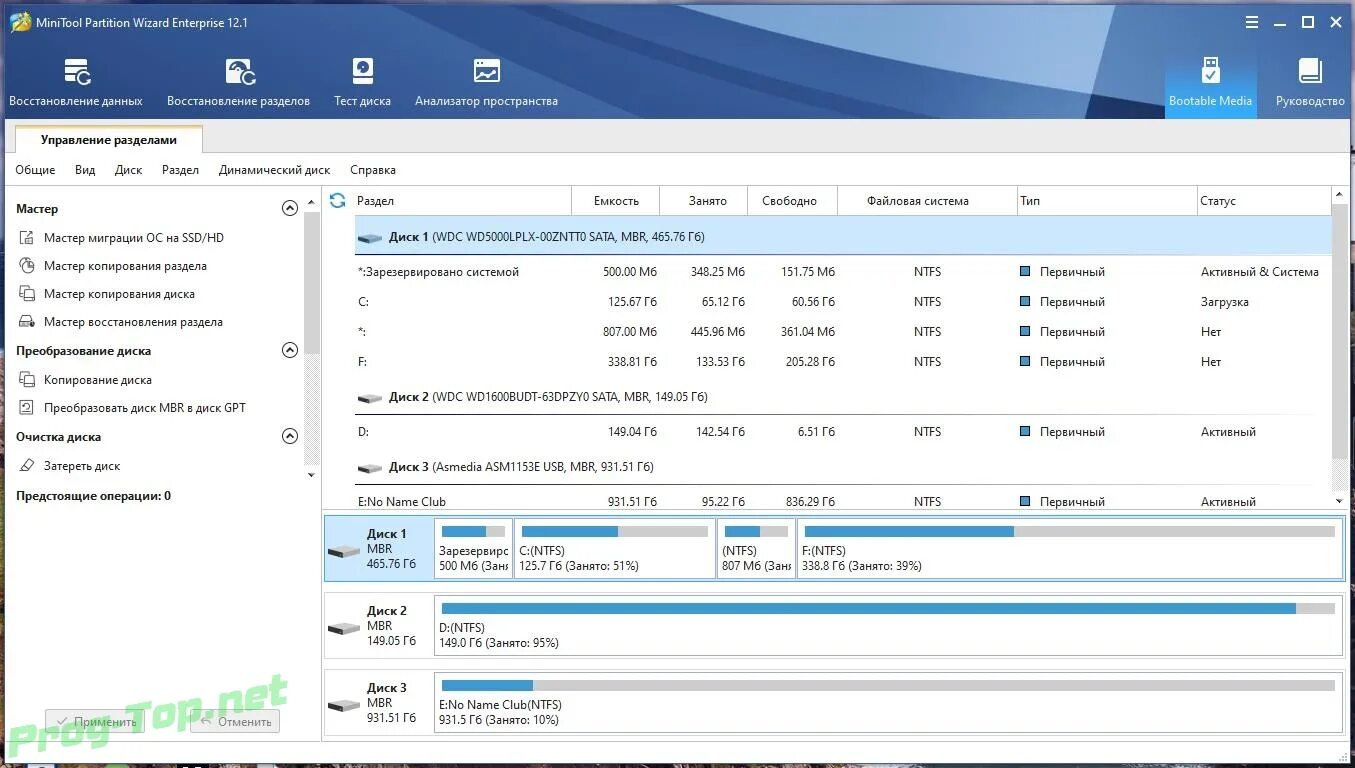Screen dimensions: 1355x768
Task: Collapse the Мастер section
Action: tap(290, 209)
